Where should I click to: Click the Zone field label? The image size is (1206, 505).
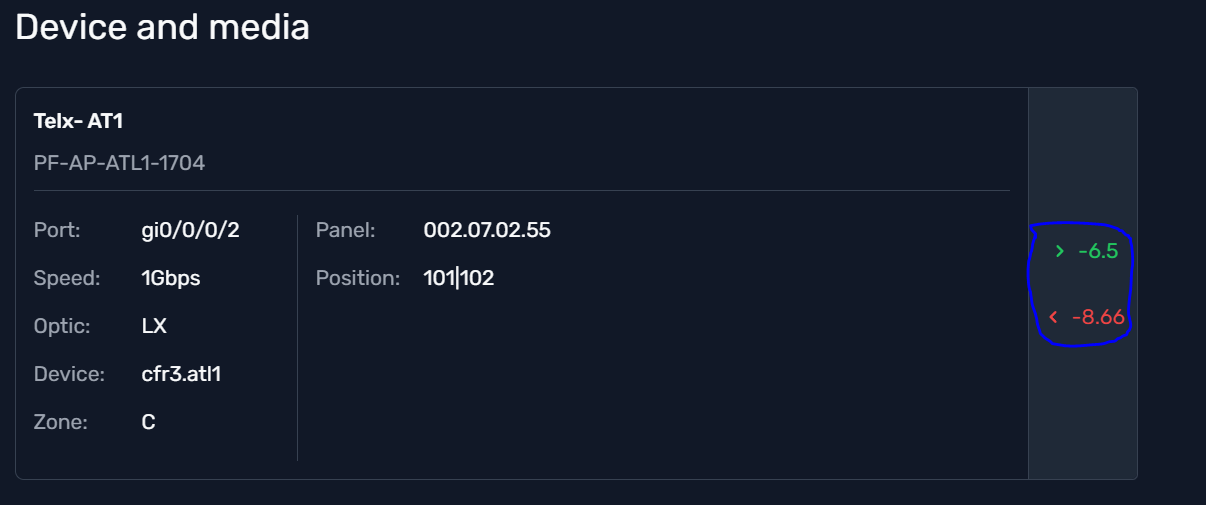point(61,422)
